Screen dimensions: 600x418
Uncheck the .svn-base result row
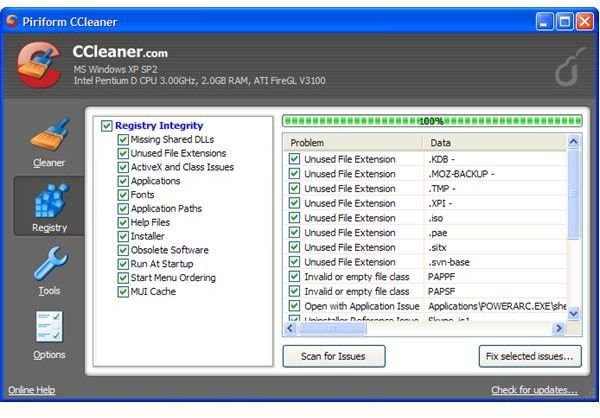click(x=294, y=262)
